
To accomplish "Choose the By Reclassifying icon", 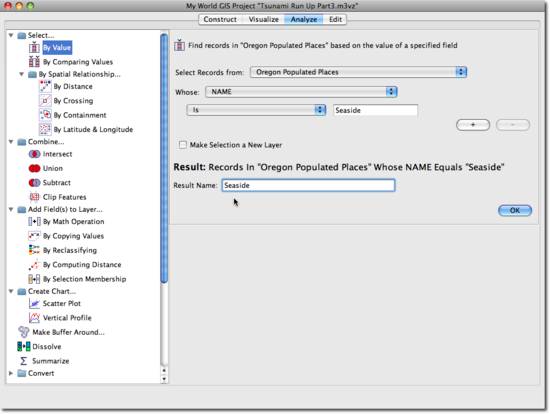I will 34,250.
